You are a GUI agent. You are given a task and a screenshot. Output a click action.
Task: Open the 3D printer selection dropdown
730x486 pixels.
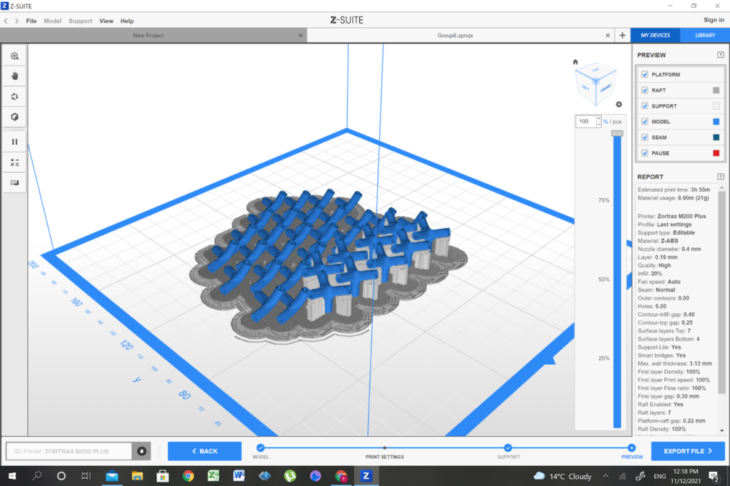pos(141,451)
